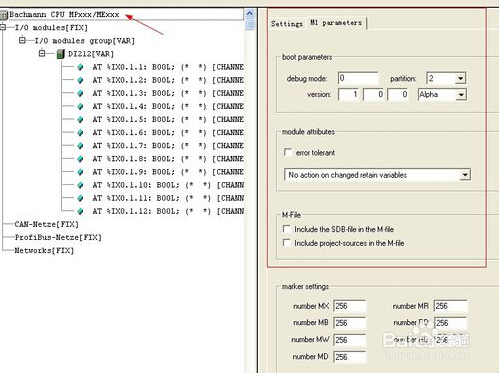Screen dimensions: 501x376
Task: Select channel icon for %IX0.1.9
Action: [80, 172]
